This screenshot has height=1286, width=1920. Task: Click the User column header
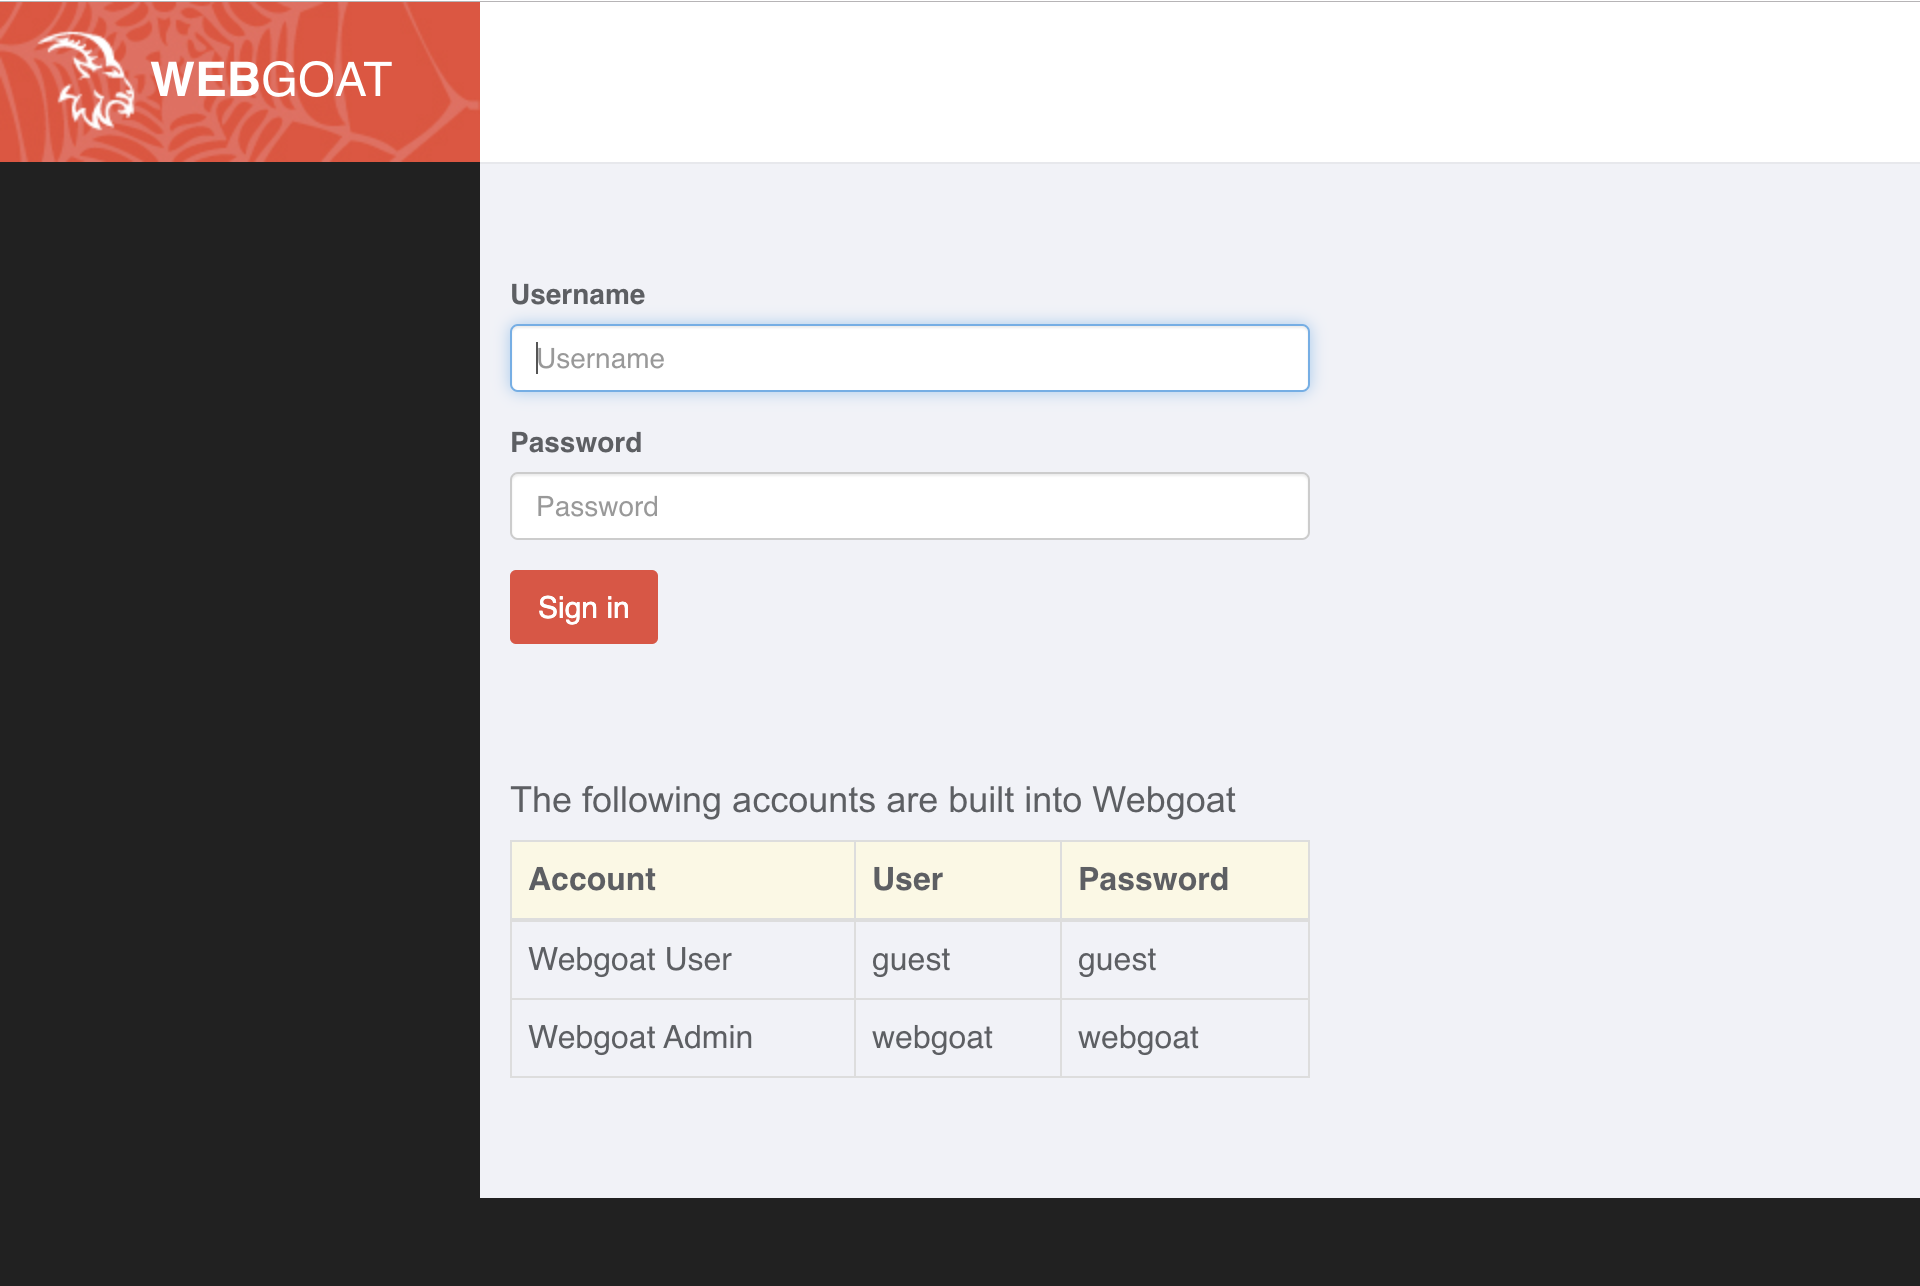click(x=958, y=879)
